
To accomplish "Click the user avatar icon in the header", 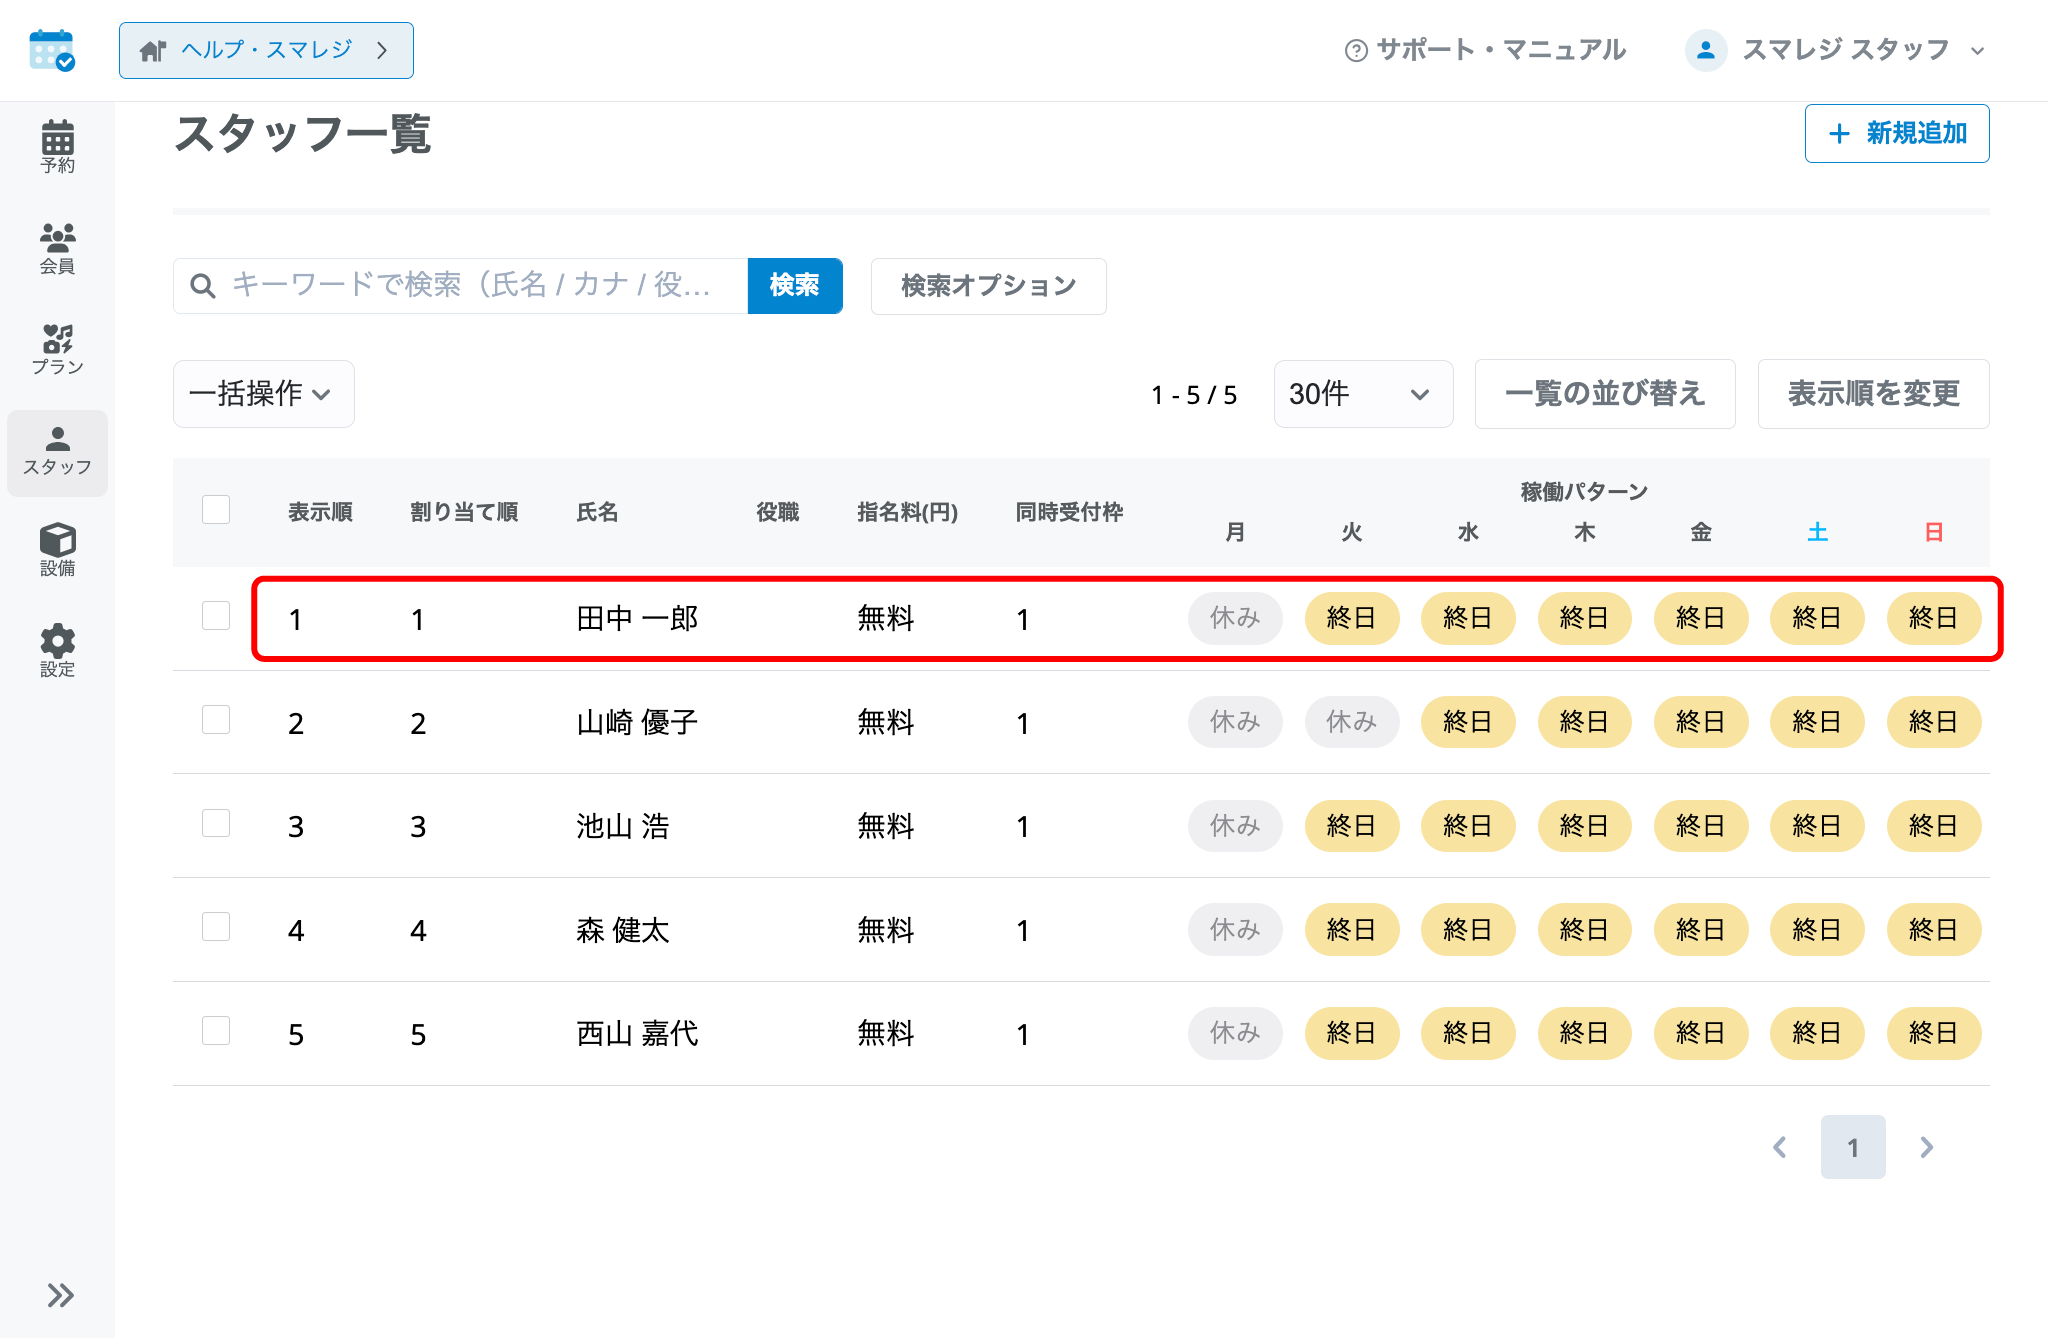I will point(1706,50).
